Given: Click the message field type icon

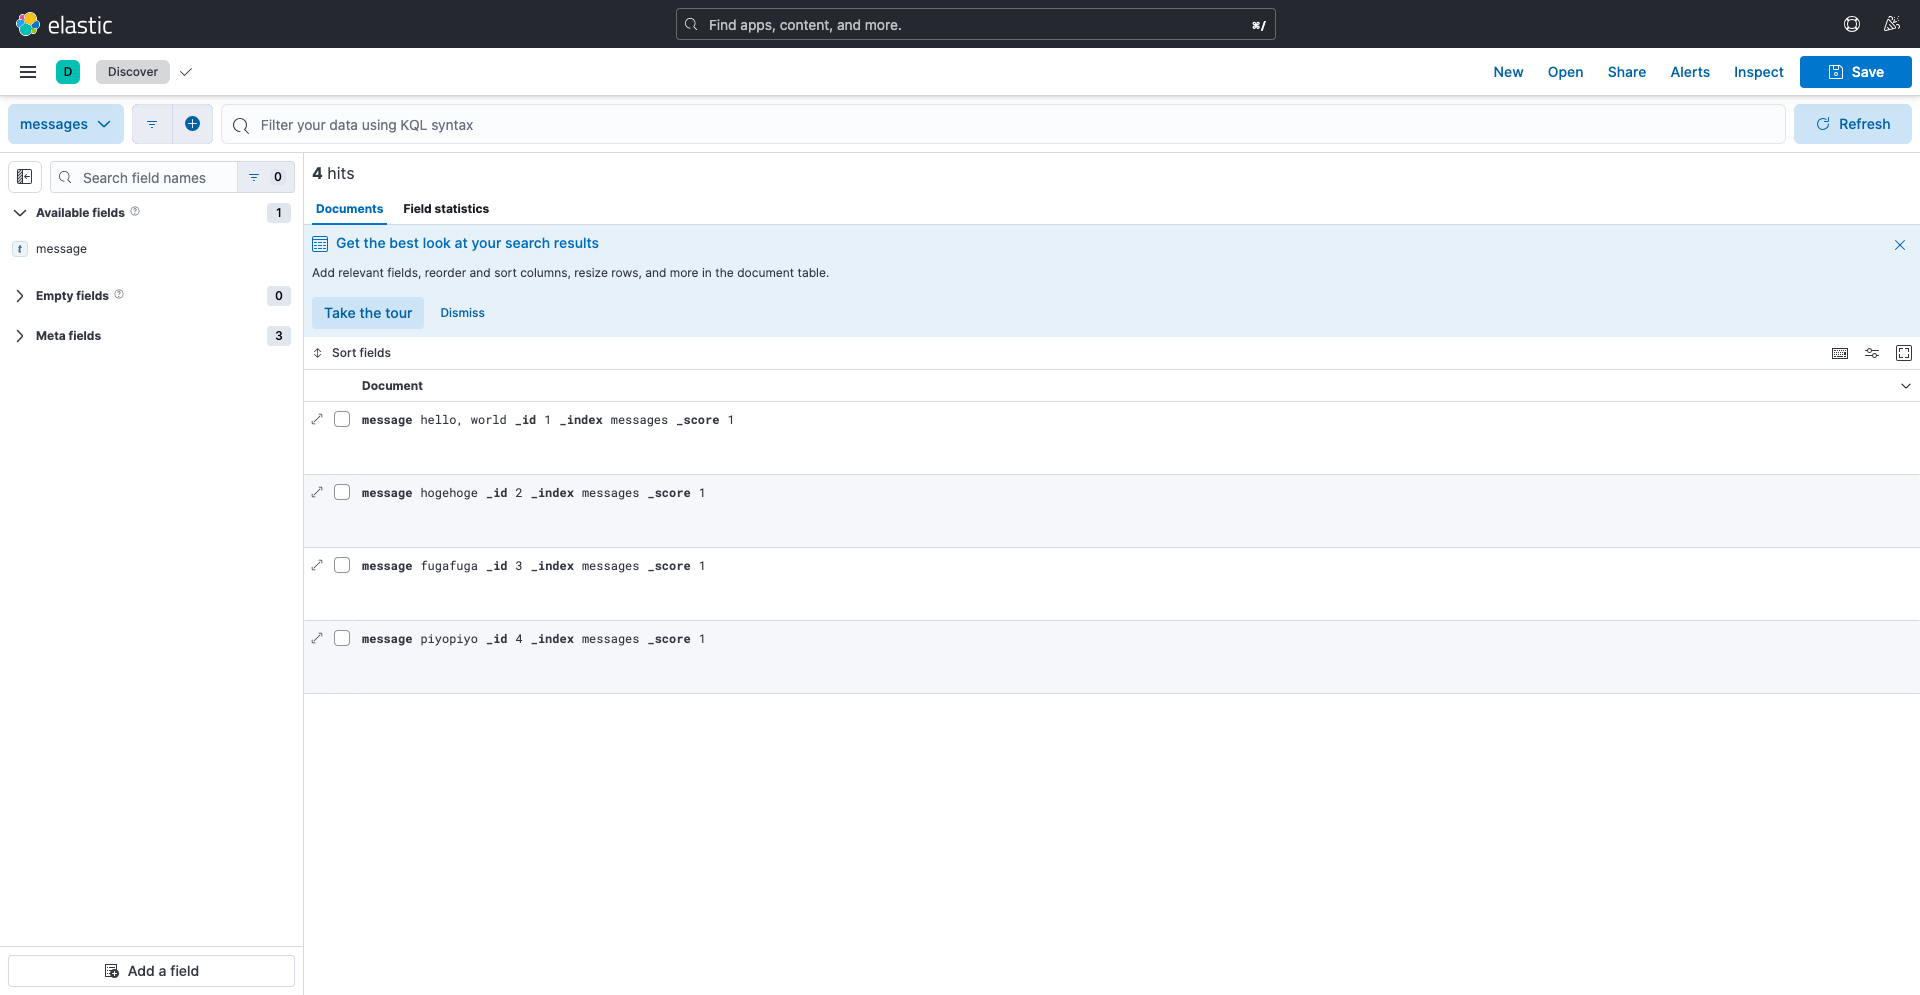Looking at the screenshot, I should click(20, 249).
